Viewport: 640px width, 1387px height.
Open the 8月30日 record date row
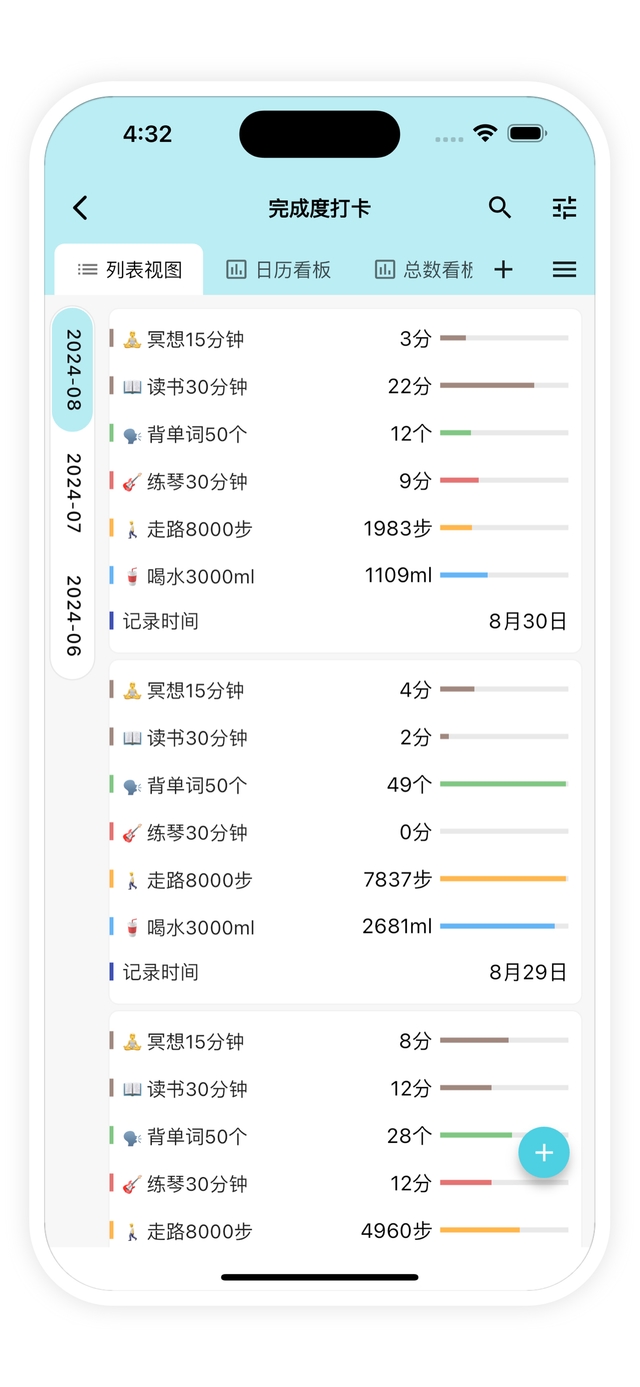click(345, 622)
